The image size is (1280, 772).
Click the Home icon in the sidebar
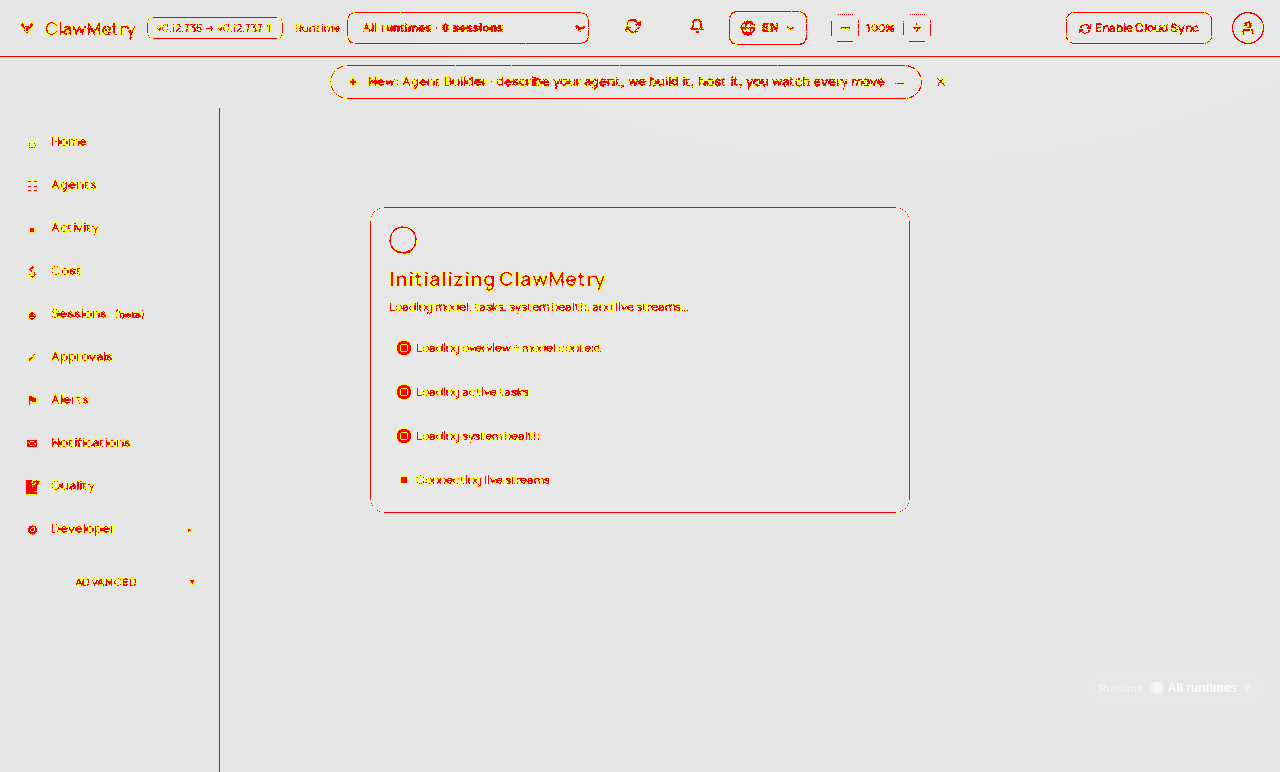pos(32,143)
